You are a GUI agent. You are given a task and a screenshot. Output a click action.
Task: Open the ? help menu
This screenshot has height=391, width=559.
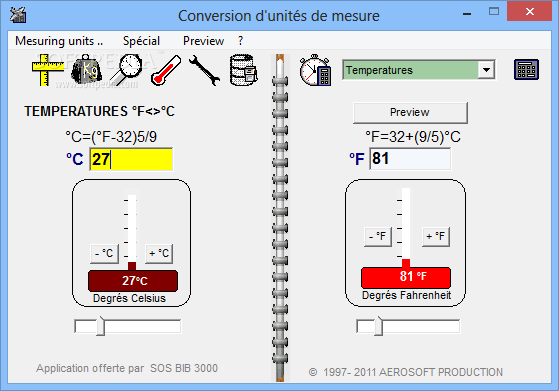click(x=241, y=41)
